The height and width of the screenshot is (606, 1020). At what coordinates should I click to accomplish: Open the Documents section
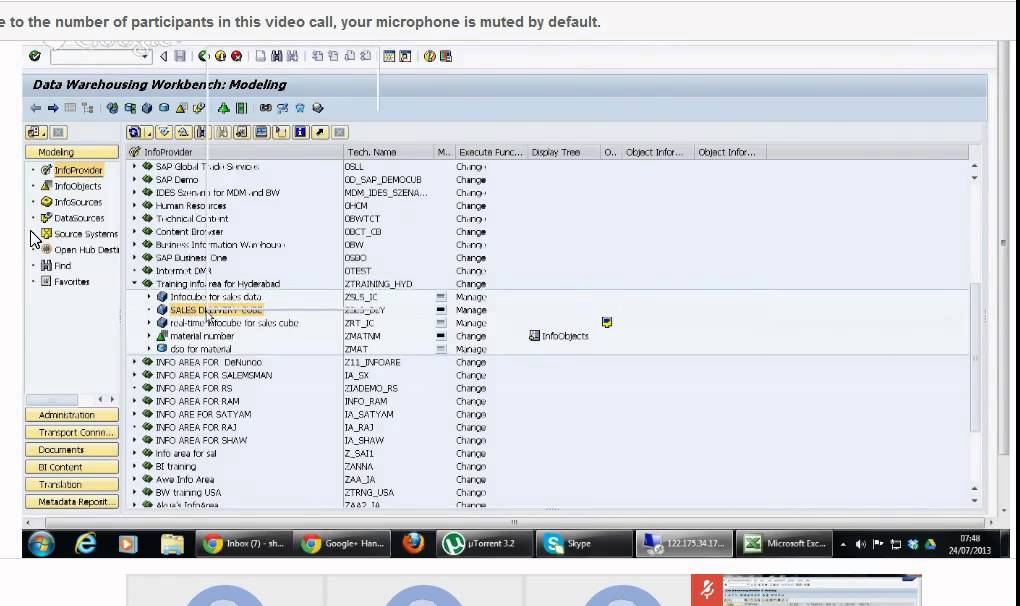coord(72,450)
